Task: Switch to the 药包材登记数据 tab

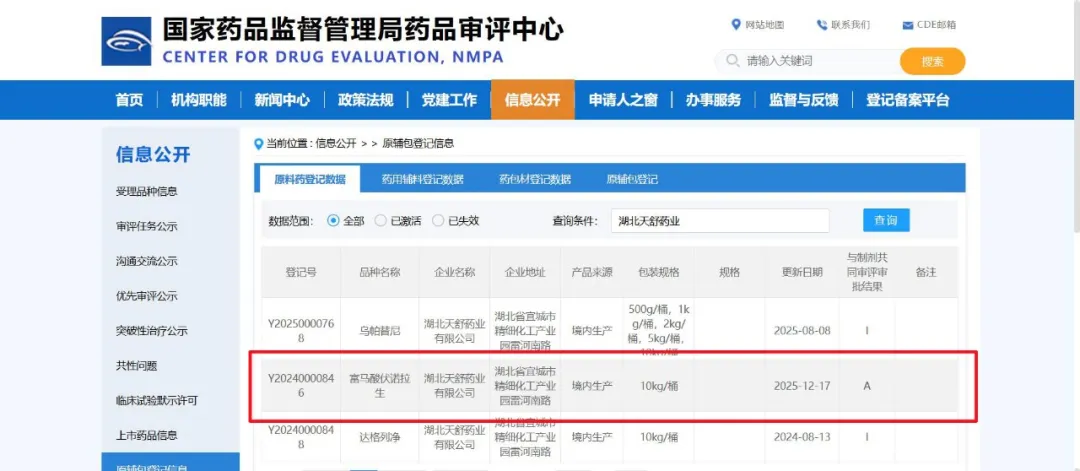Action: coord(535,180)
